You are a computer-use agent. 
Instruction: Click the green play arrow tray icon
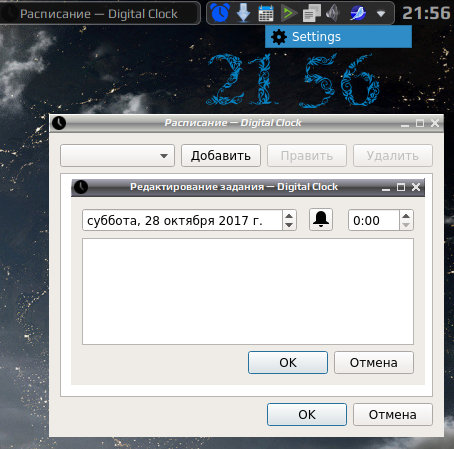click(x=288, y=13)
